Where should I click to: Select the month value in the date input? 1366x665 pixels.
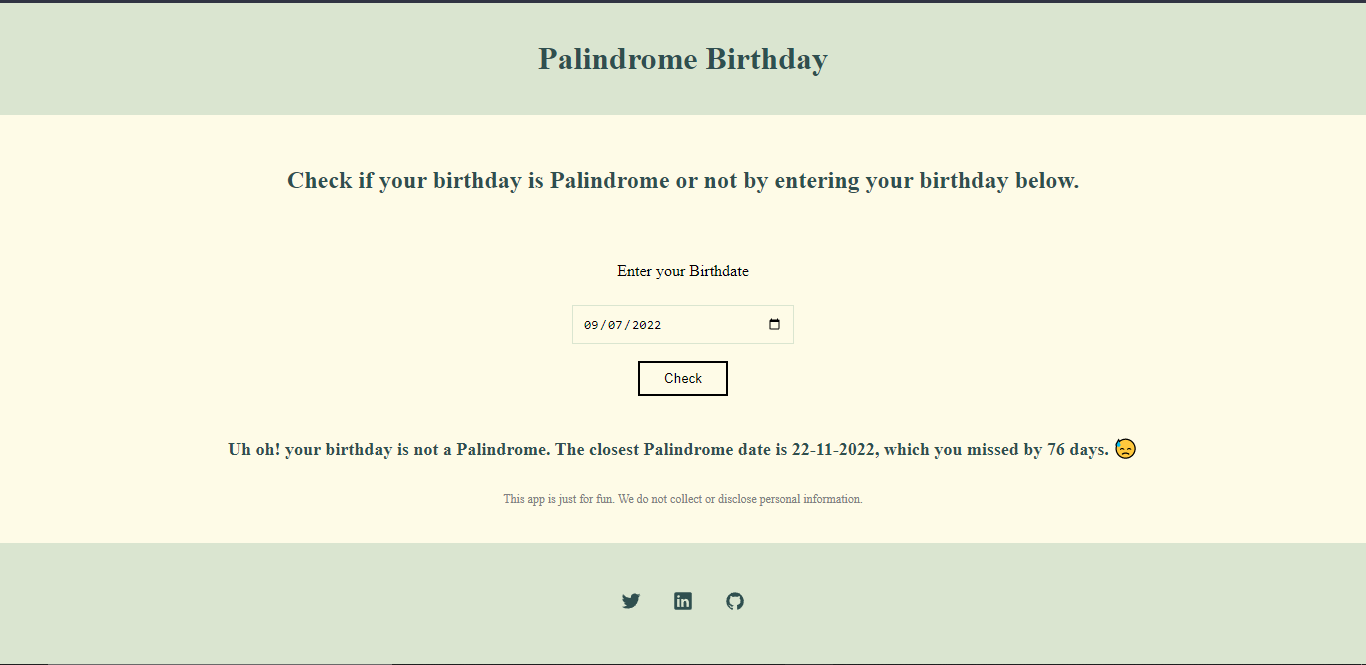(589, 324)
